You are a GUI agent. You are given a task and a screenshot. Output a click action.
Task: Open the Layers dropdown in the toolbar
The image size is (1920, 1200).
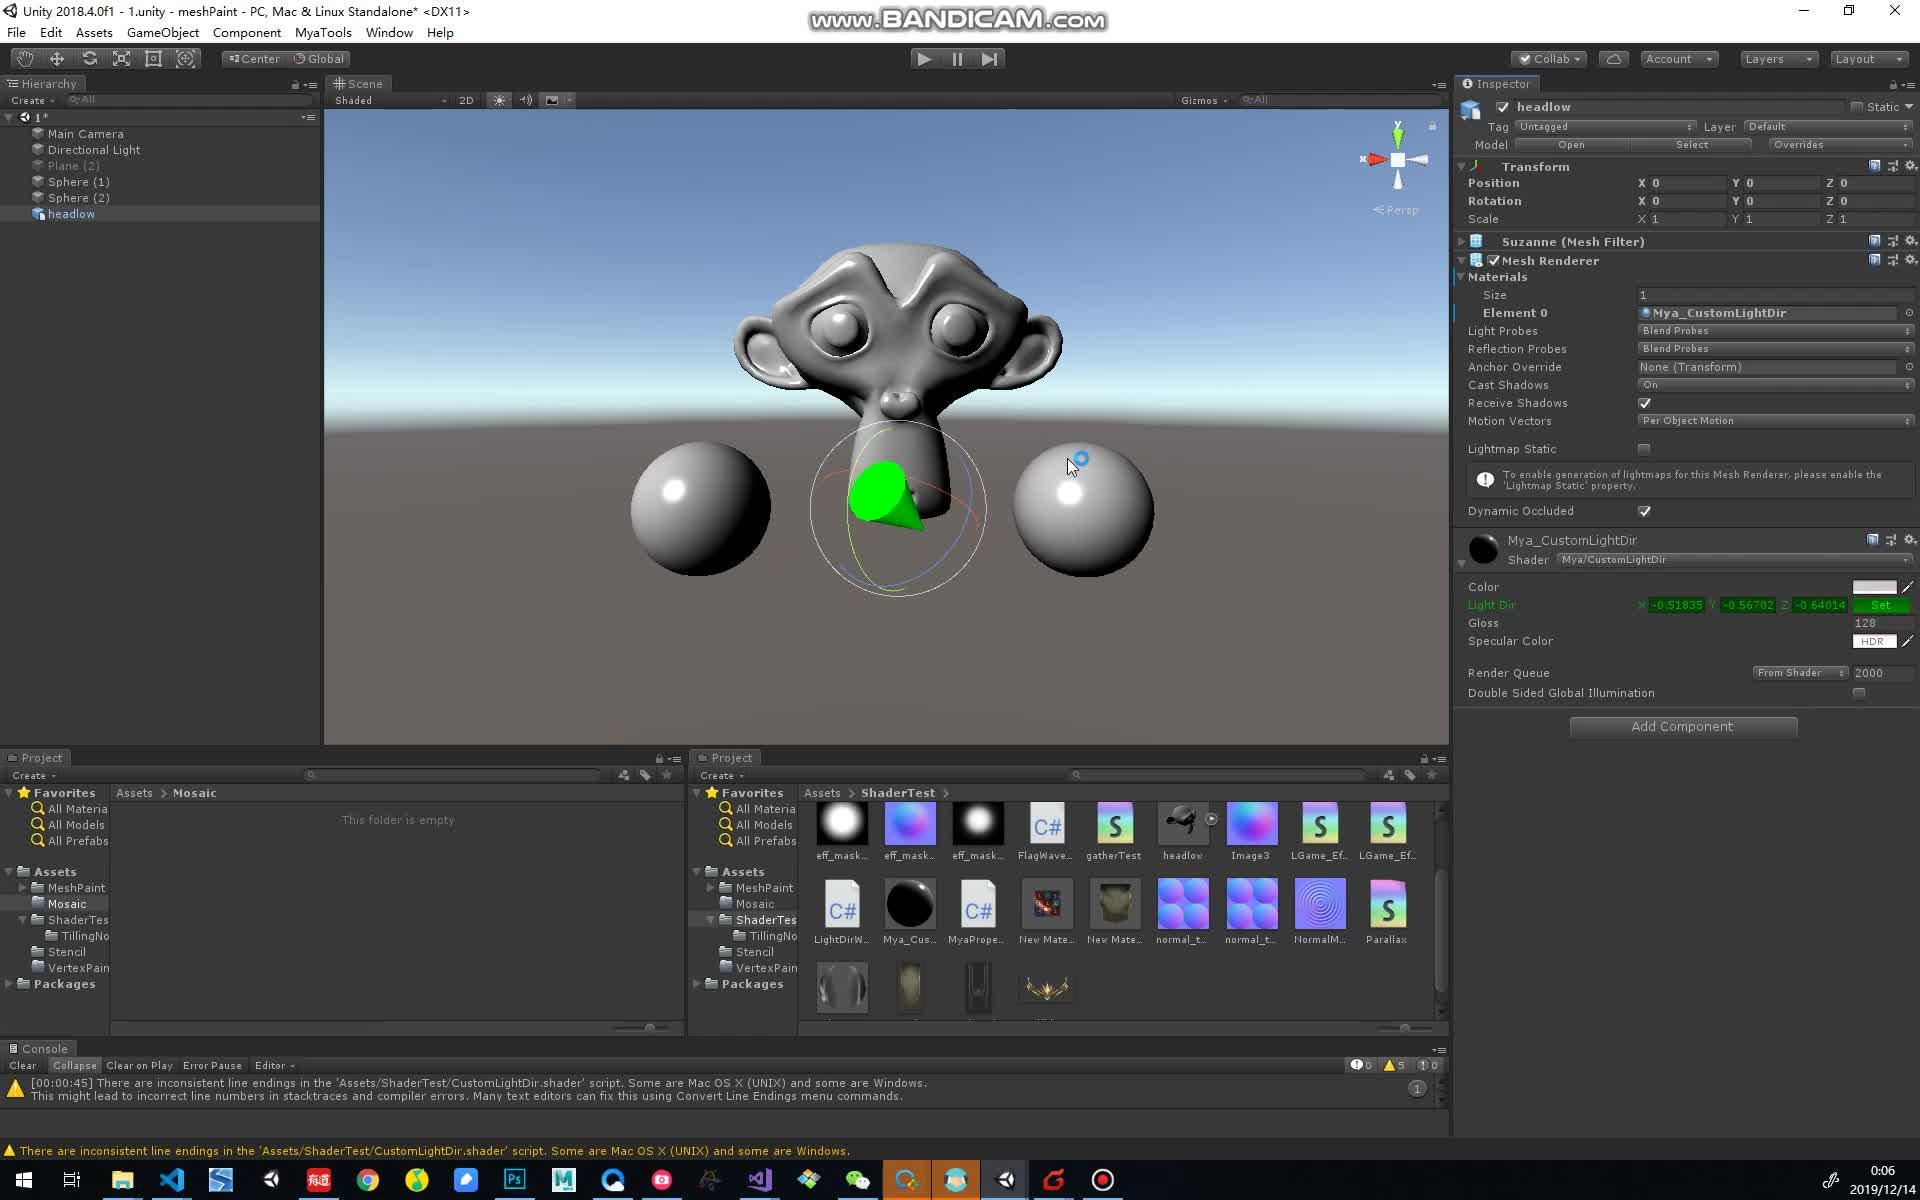pos(1776,58)
